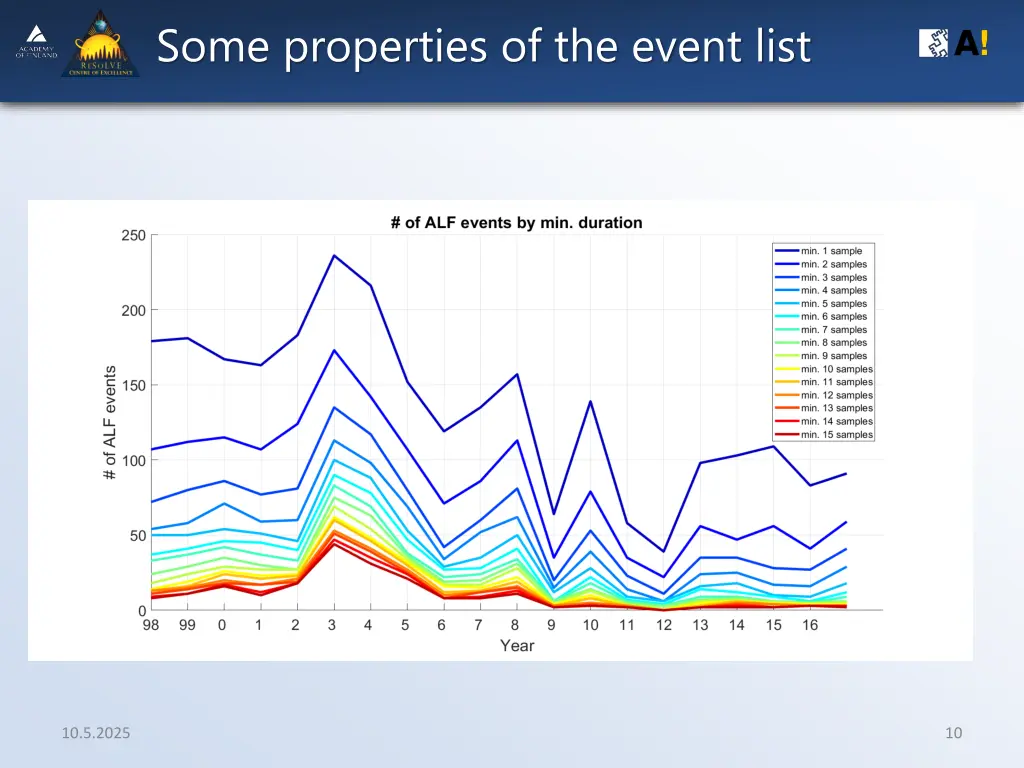The image size is (1024, 768).
Task: Select legend entry 'min. 1 sample'
Action: pos(818,251)
